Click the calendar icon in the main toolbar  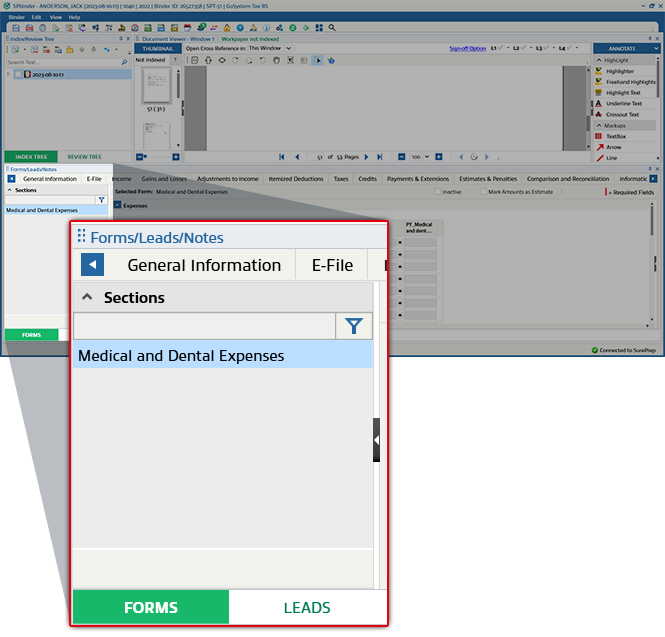187,28
